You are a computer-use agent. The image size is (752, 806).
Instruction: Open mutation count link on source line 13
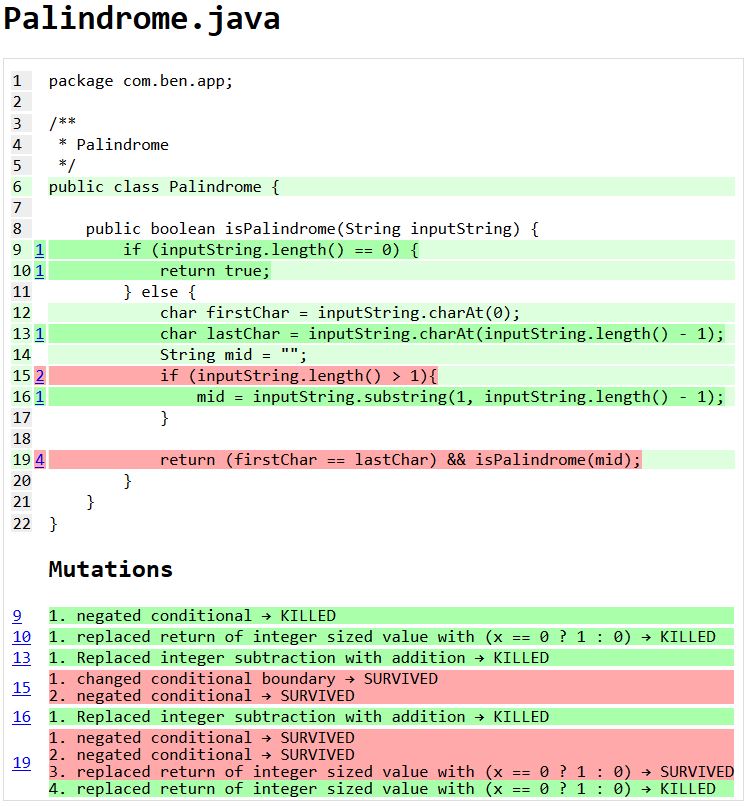[39, 334]
